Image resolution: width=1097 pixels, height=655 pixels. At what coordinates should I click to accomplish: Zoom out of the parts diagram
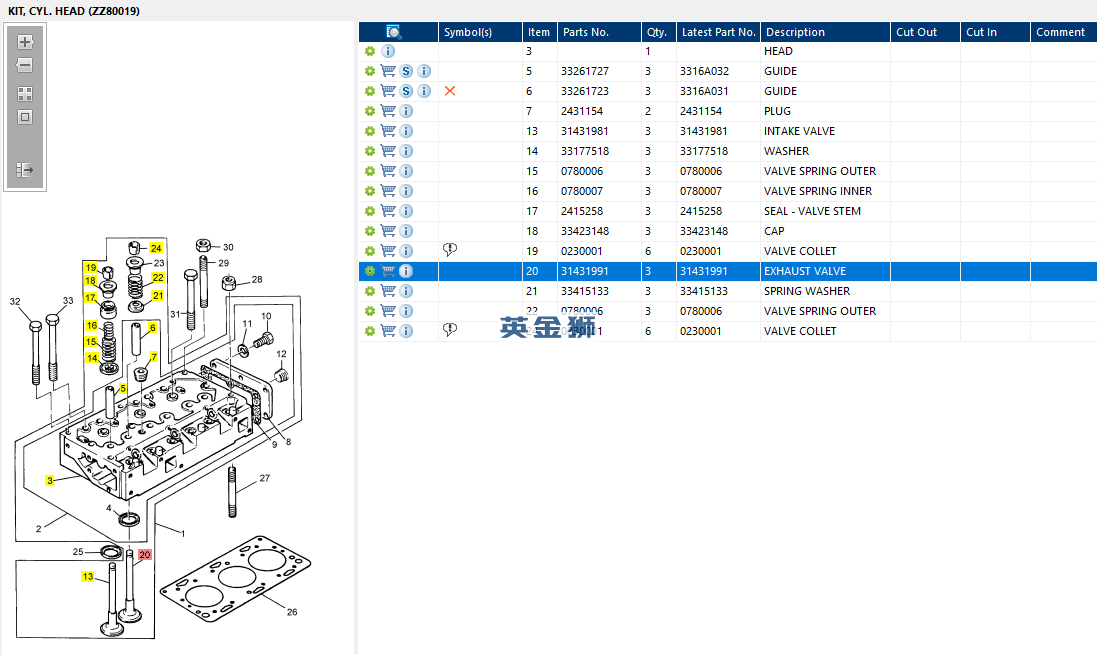[25, 65]
